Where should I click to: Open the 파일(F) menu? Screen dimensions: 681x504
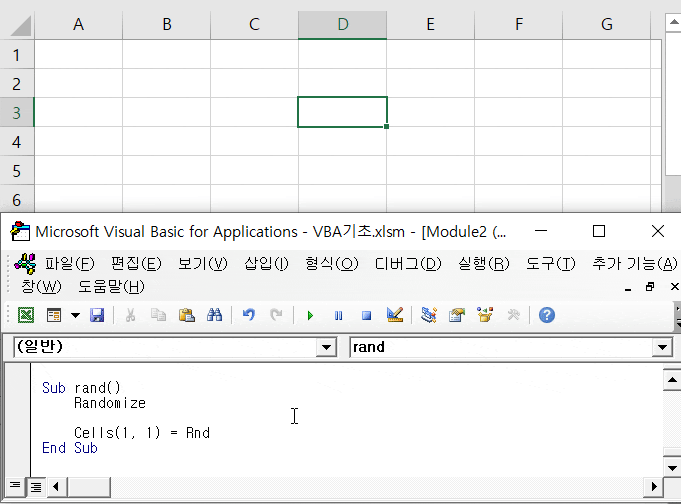click(x=69, y=263)
